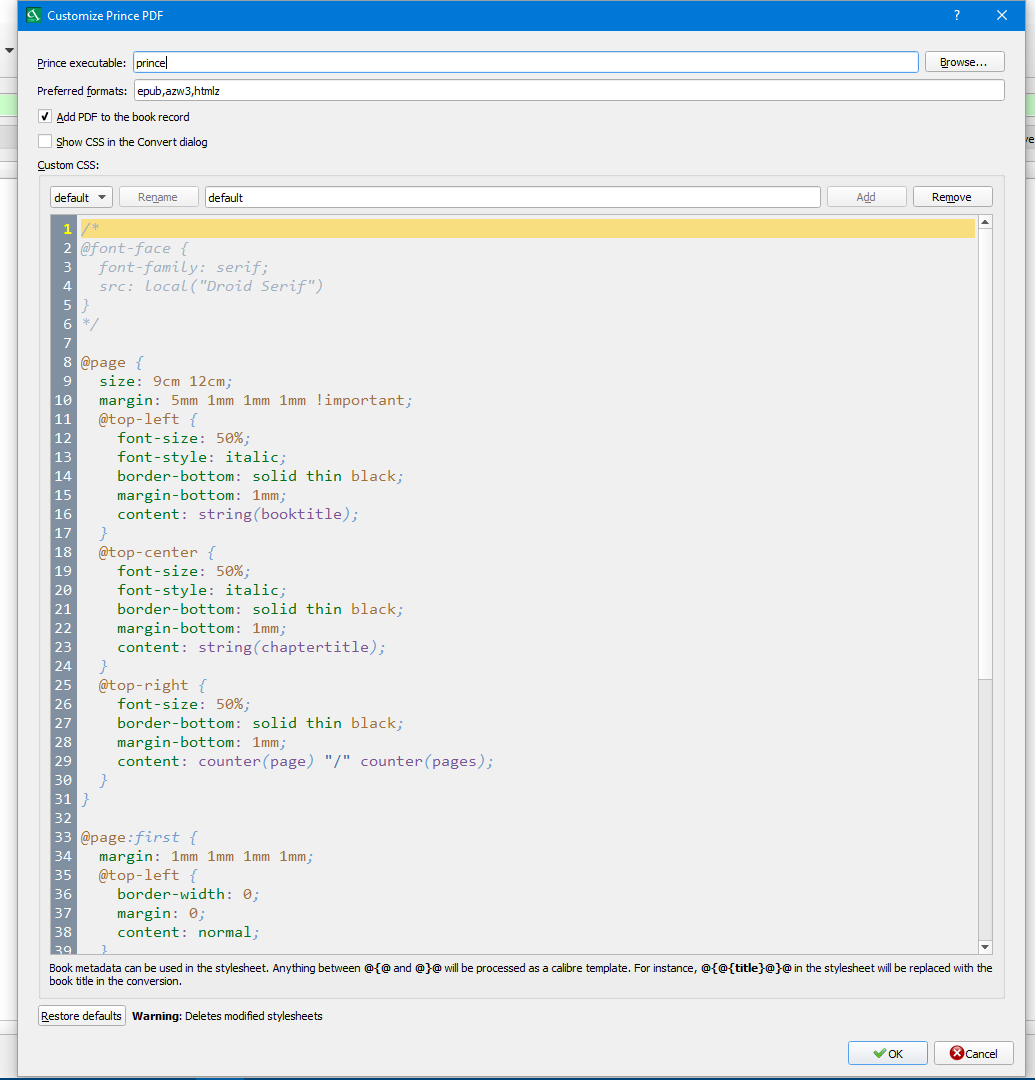1035x1080 pixels.
Task: Click 'content: string(chaptertitle);' line
Action: click(x=251, y=647)
